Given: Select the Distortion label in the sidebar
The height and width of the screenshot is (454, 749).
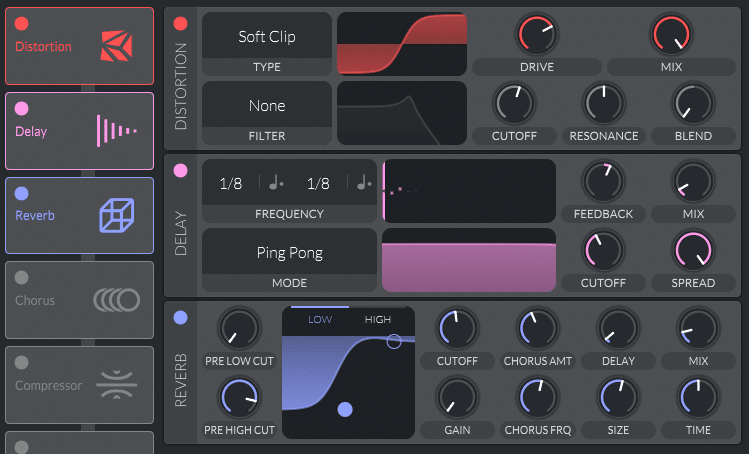Looking at the screenshot, I should pos(43,46).
